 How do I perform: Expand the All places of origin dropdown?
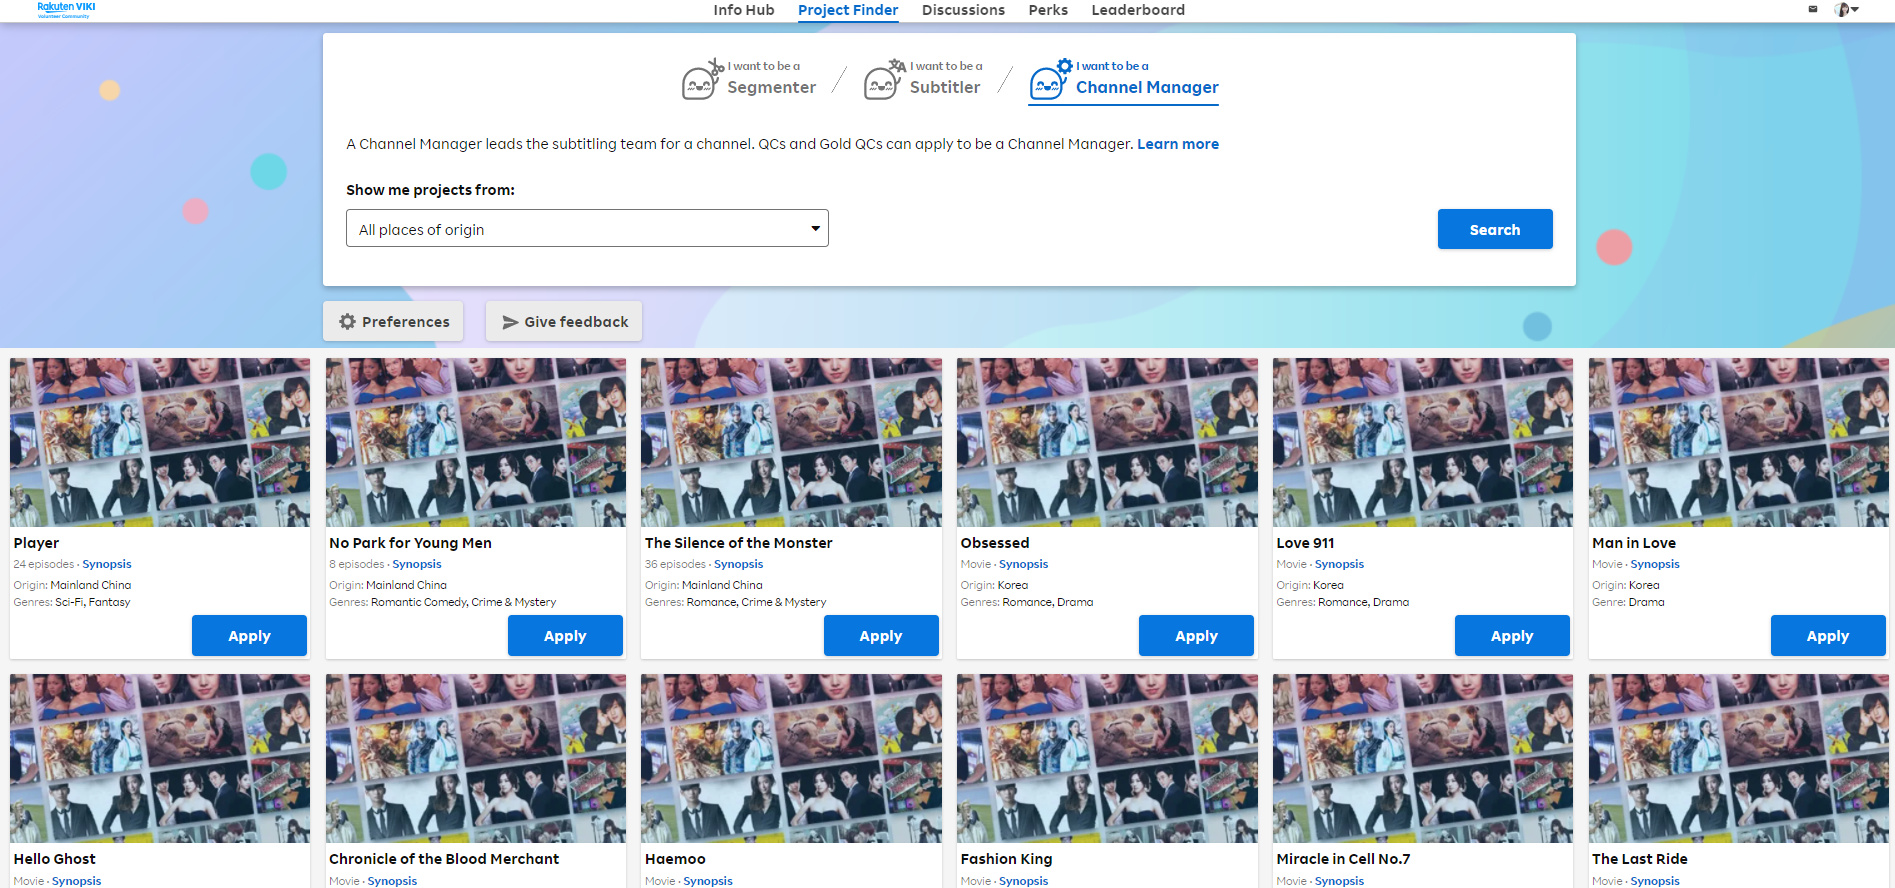click(587, 229)
